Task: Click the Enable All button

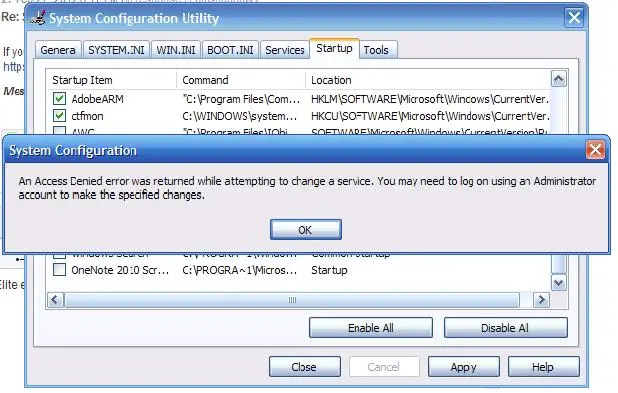Action: (x=370, y=328)
